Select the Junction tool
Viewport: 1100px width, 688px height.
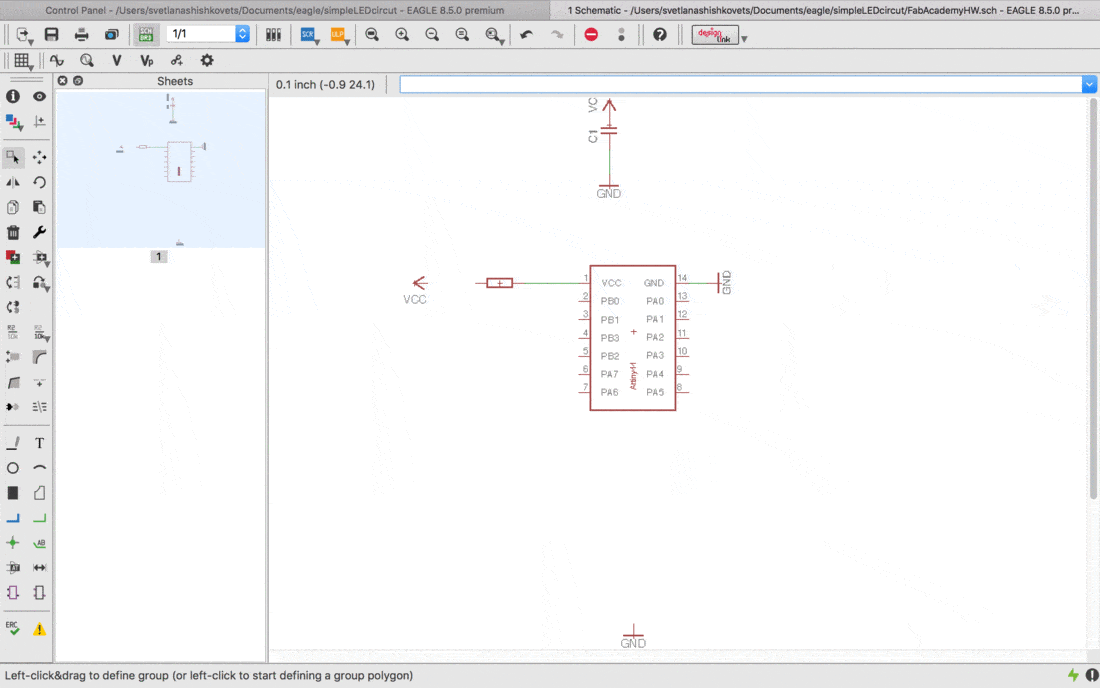point(13,543)
